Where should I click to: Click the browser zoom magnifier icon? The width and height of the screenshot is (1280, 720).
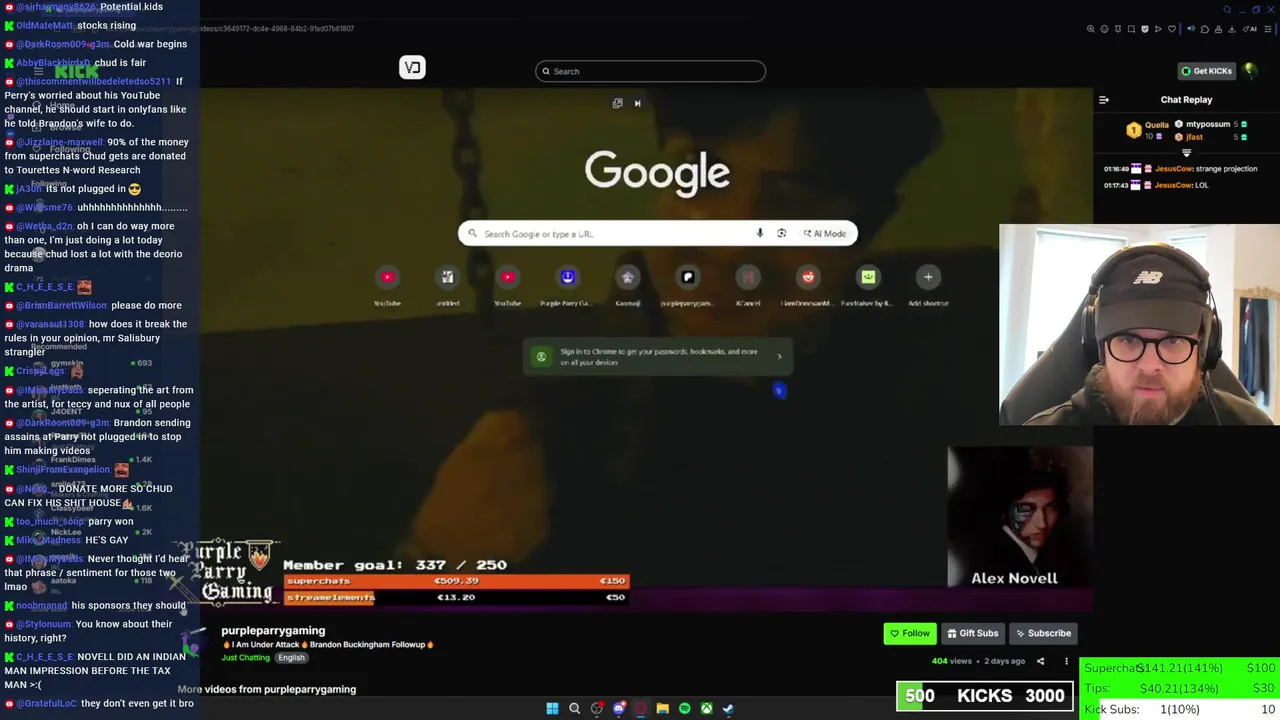pos(1090,29)
